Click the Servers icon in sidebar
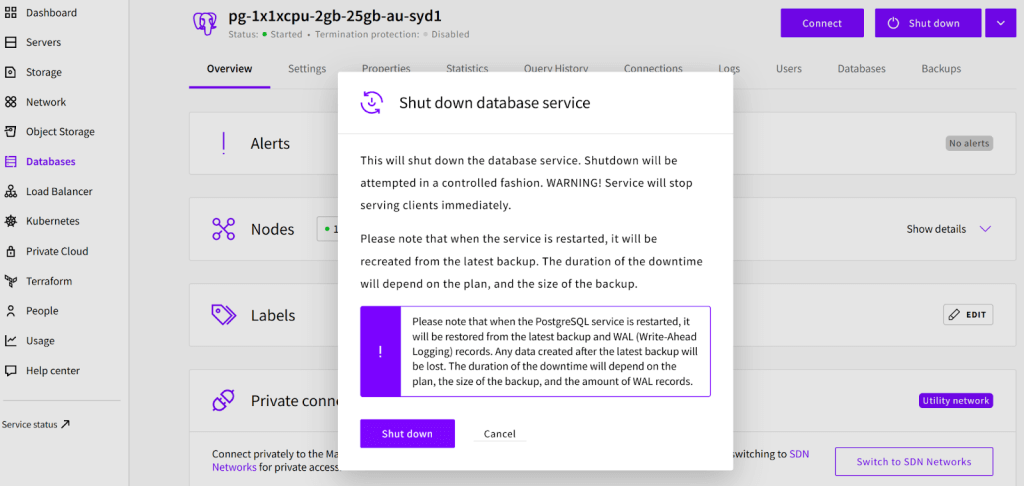 pos(10,42)
